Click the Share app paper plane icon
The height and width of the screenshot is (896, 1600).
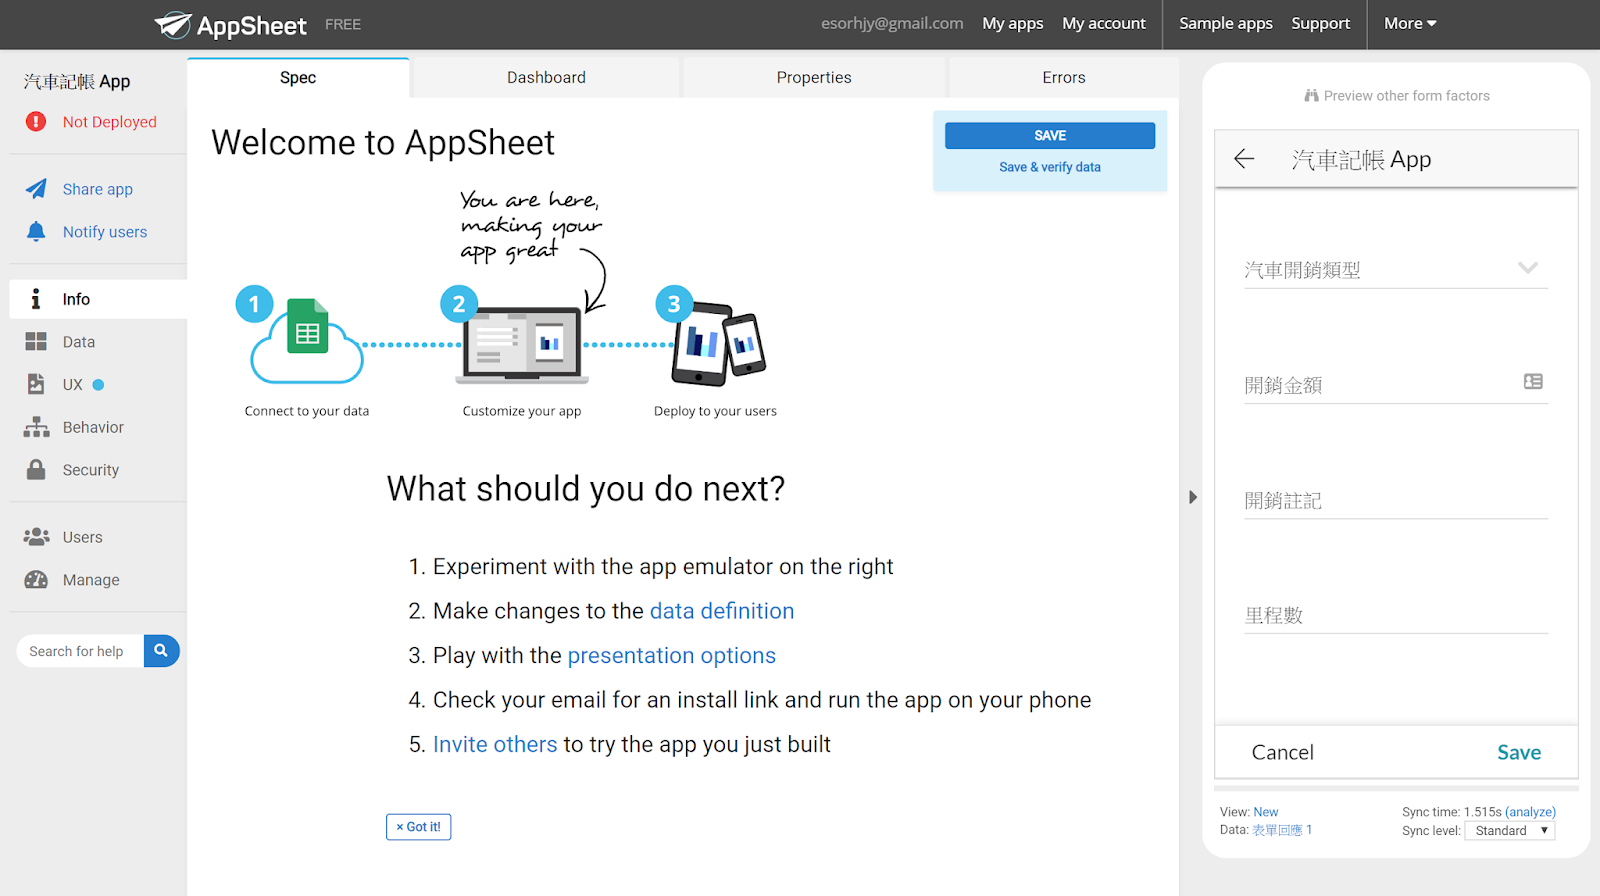[36, 189]
